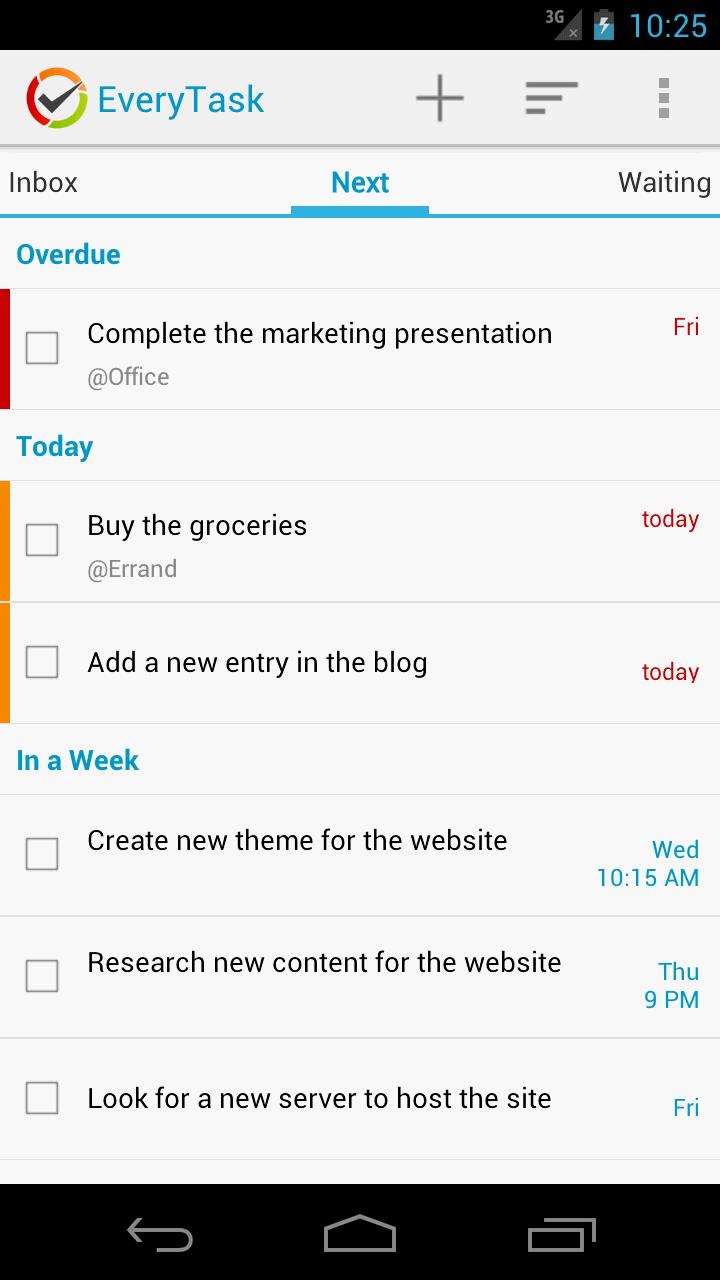Collapse the In a Week section
This screenshot has height=1280, width=720.
tap(78, 760)
